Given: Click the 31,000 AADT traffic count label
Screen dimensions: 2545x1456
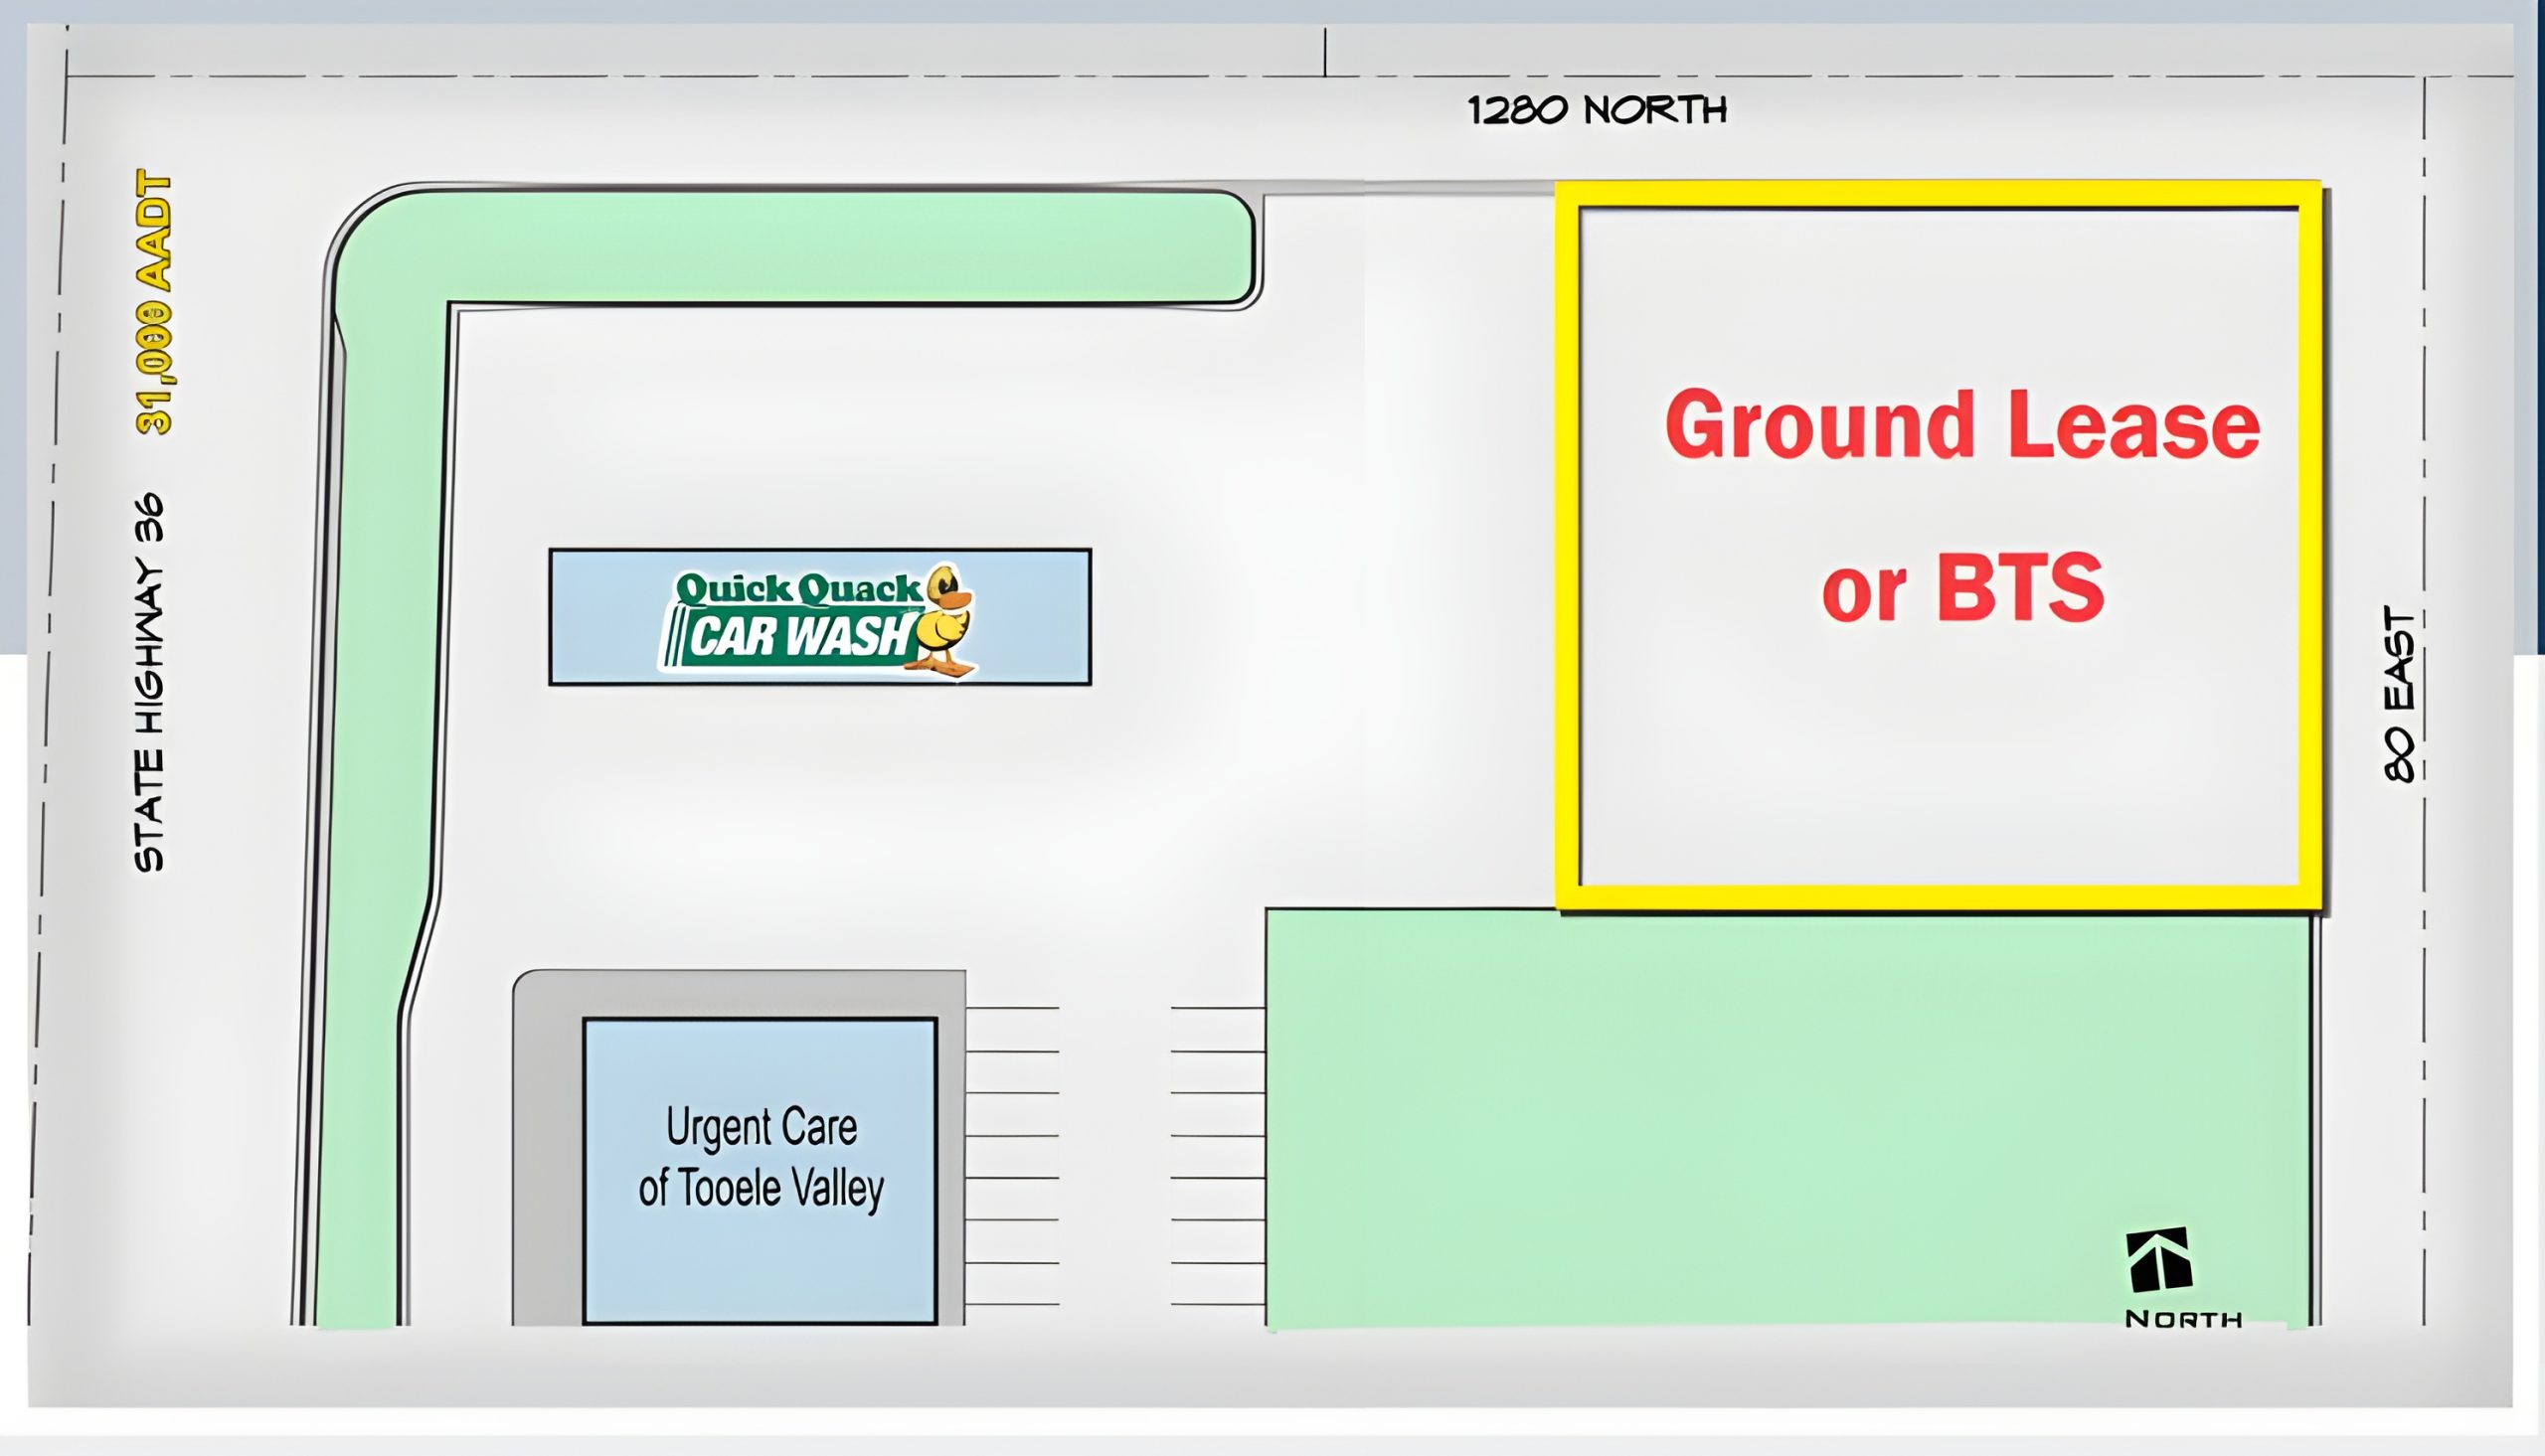Looking at the screenshot, I should tap(155, 303).
